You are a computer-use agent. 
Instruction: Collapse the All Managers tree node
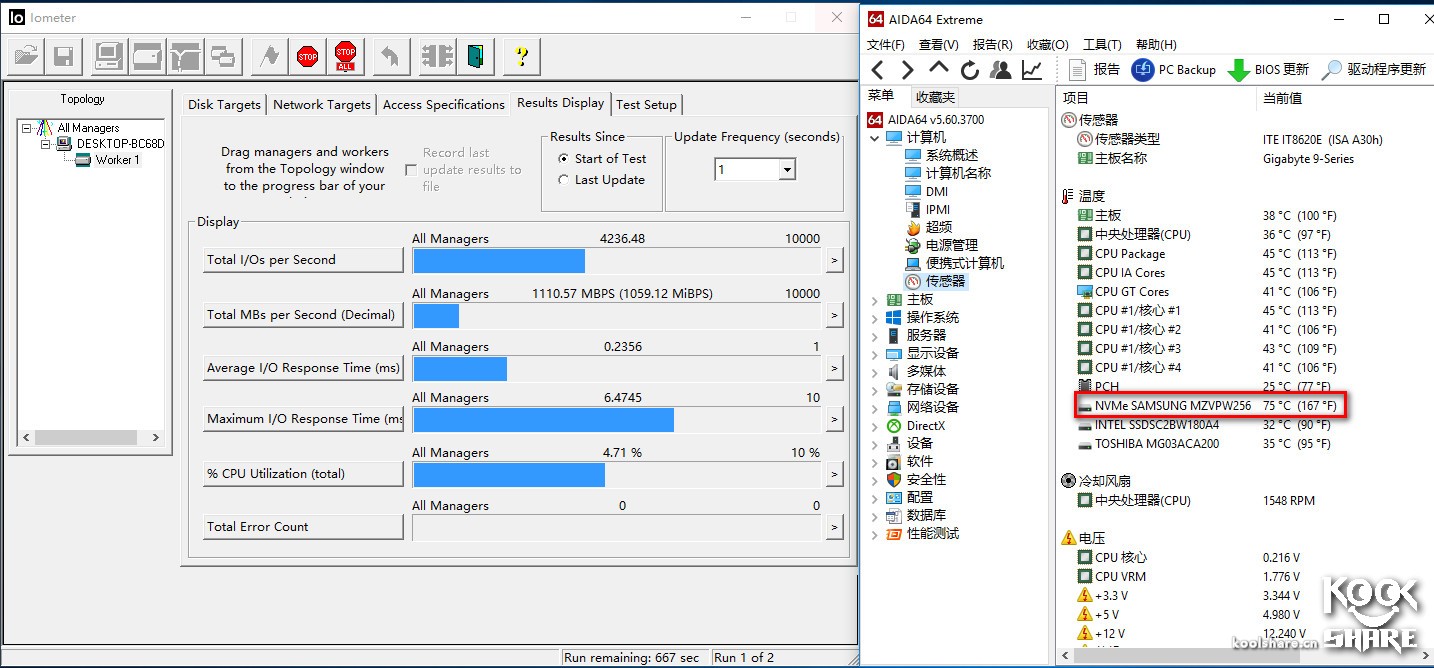[x=27, y=128]
